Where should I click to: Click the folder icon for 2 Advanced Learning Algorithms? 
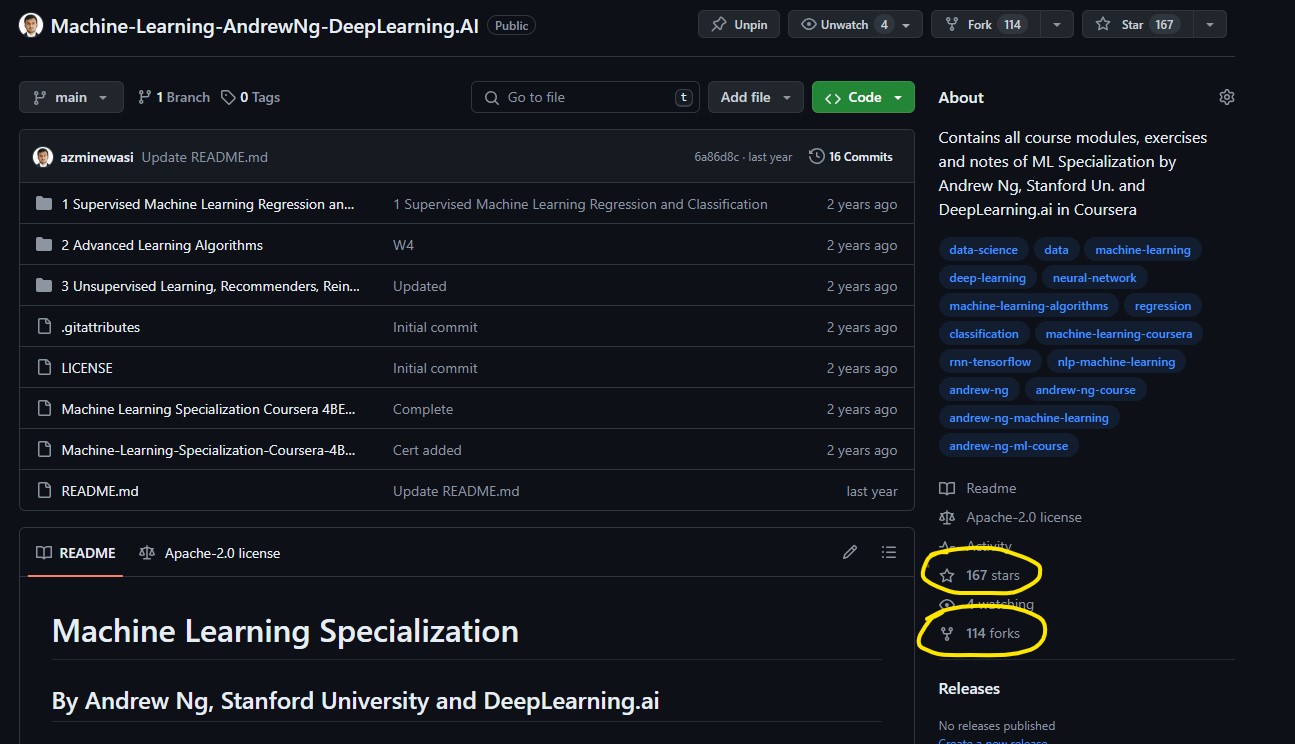[x=43, y=245]
